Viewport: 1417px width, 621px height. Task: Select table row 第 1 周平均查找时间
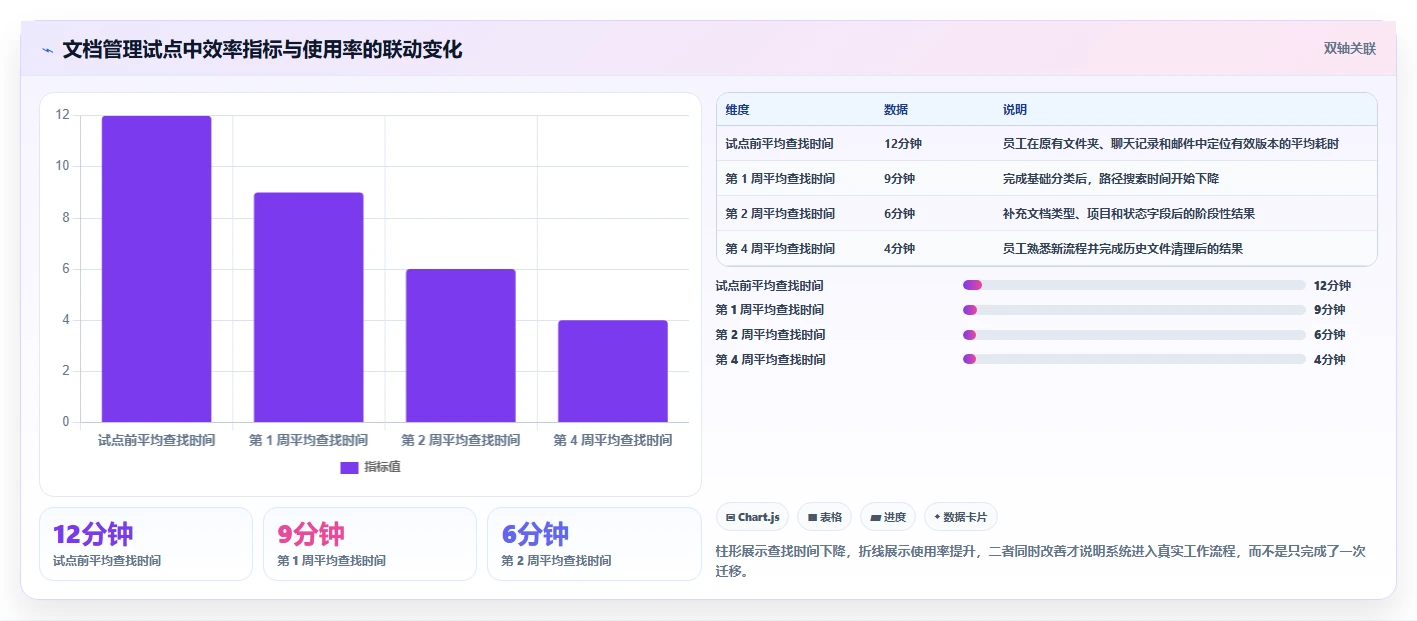point(1047,179)
